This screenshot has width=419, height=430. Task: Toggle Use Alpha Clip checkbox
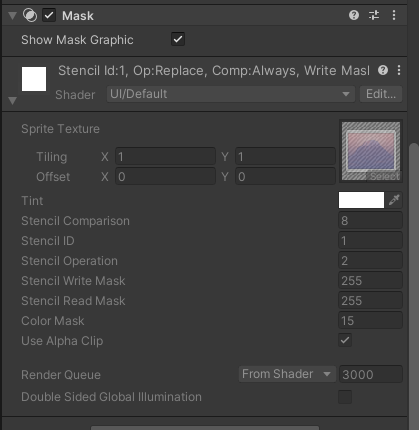click(x=345, y=340)
